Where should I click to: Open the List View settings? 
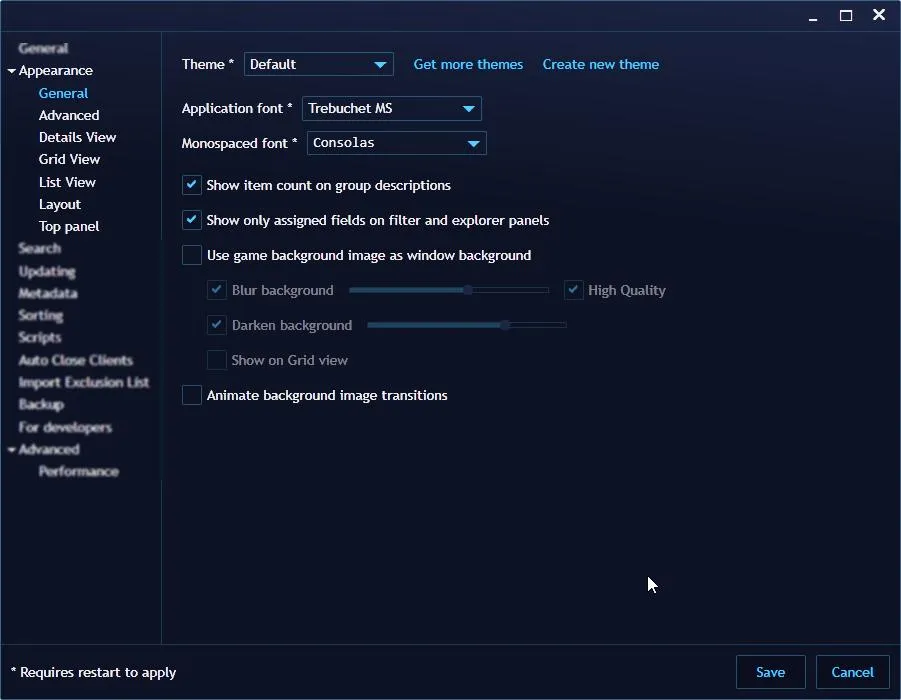point(67,182)
